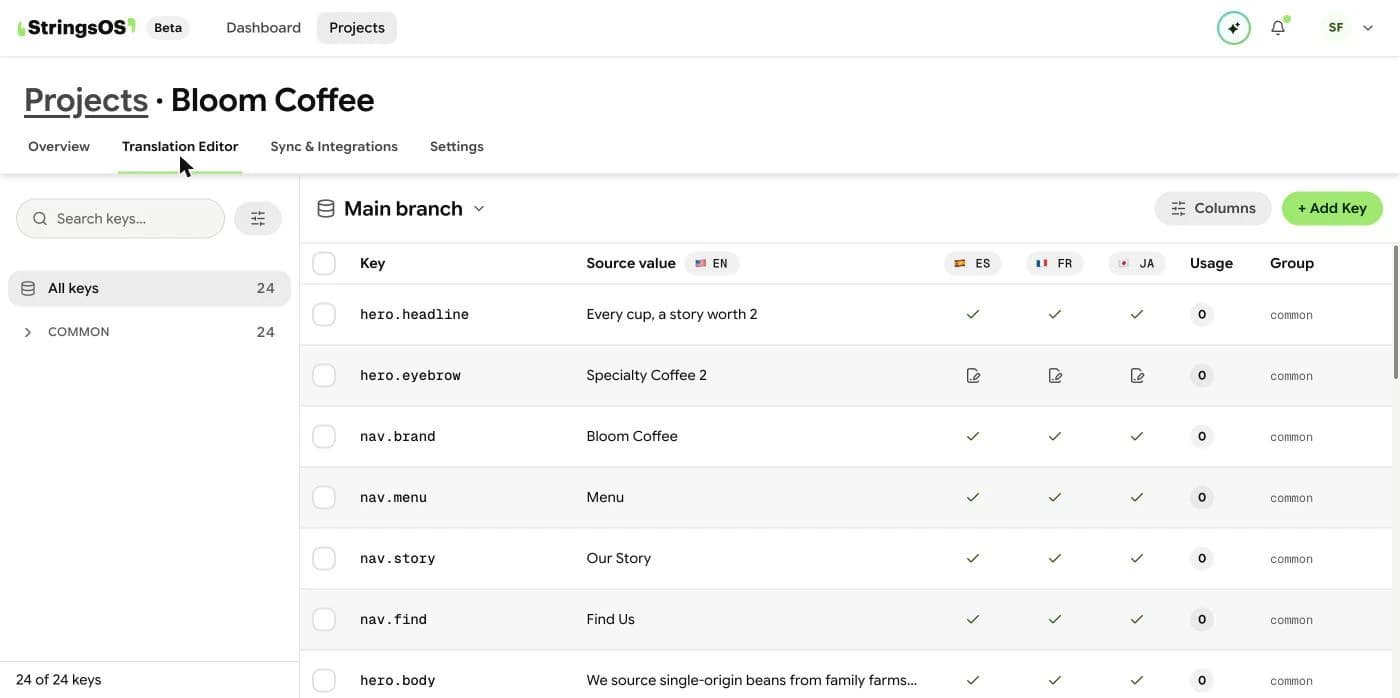The width and height of the screenshot is (1400, 698).
Task: Click the Search keys input field
Action: pos(120,218)
